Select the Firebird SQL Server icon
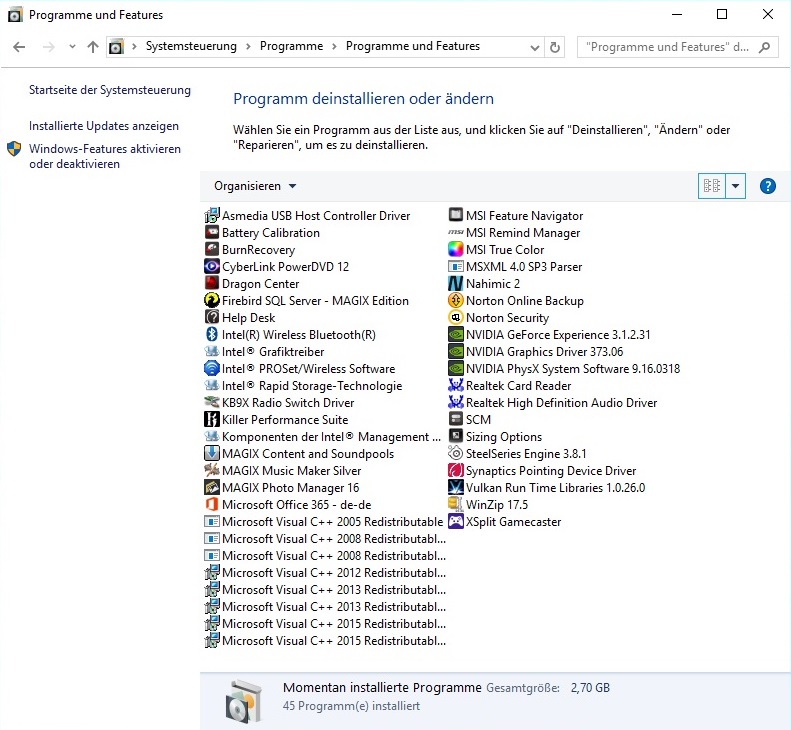791x730 pixels. click(x=212, y=300)
